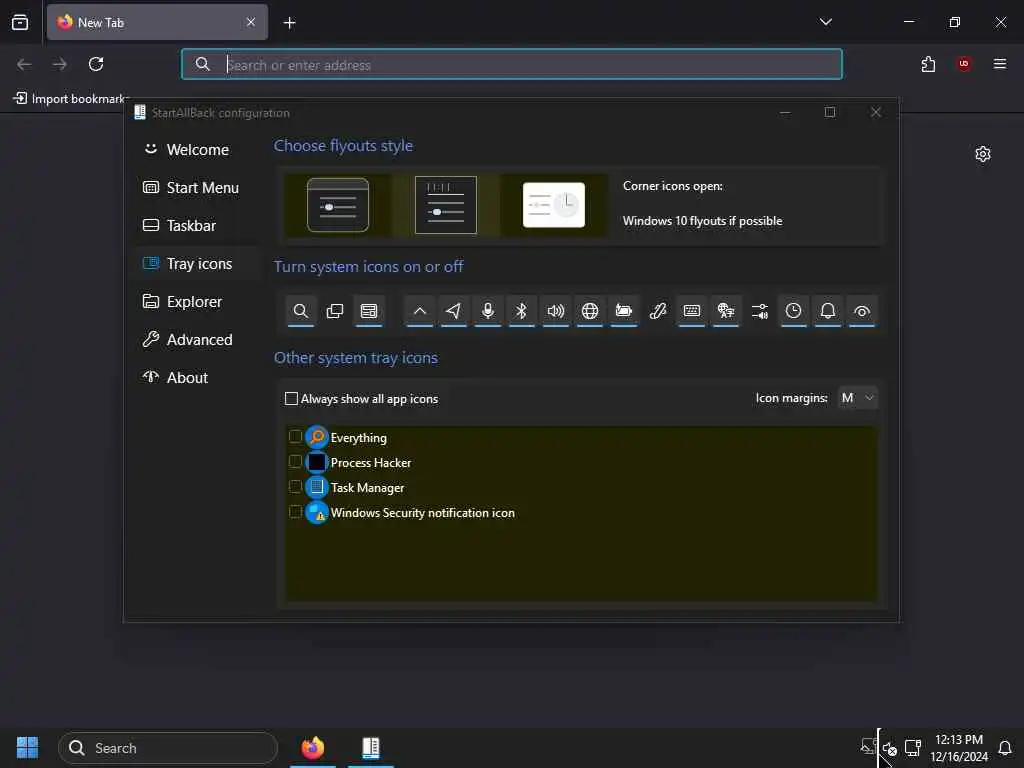Toggle the Network globe system icon
The width and height of the screenshot is (1024, 768).
click(590, 311)
